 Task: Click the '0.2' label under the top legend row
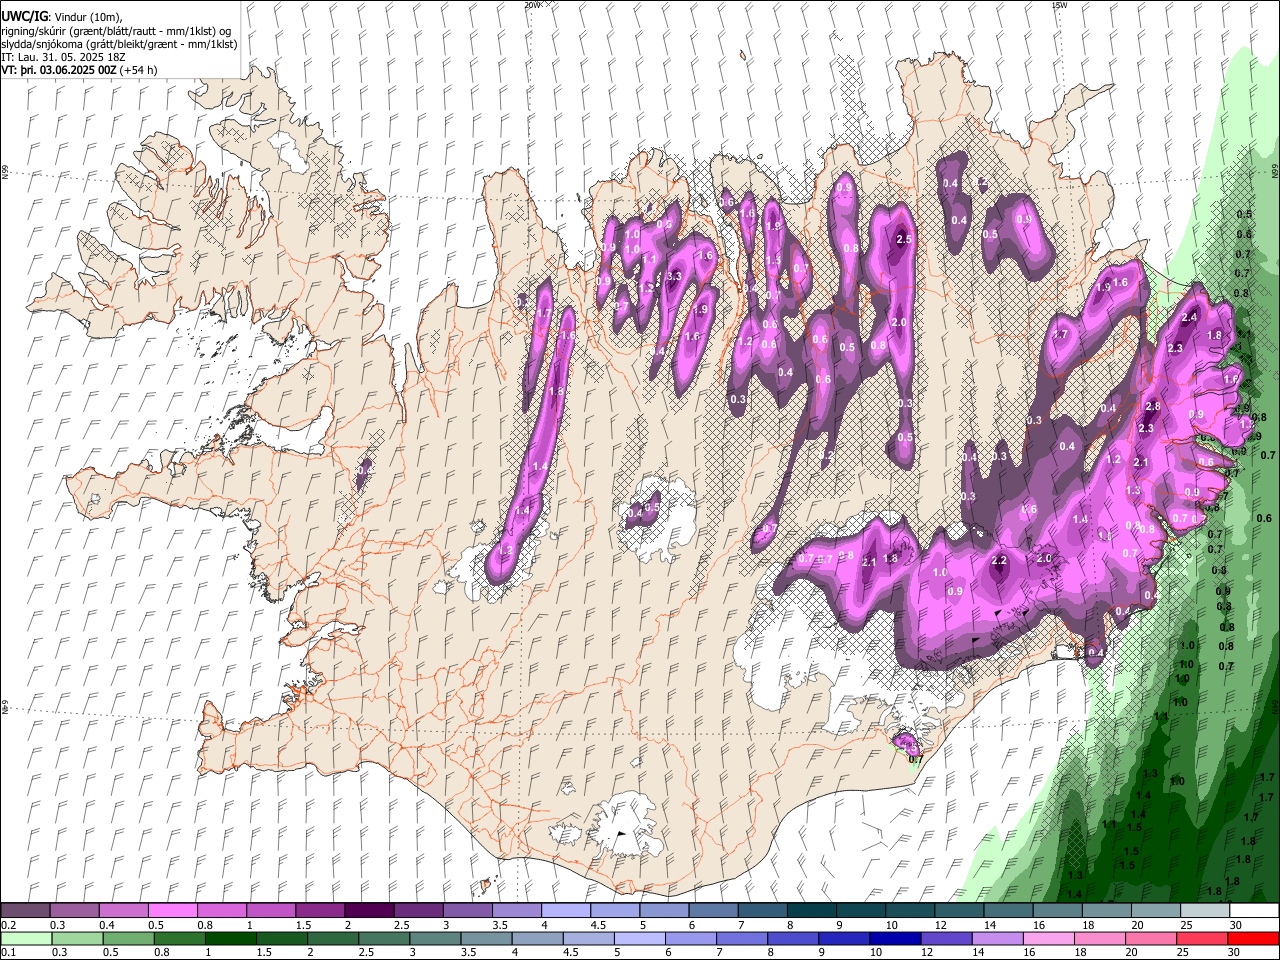pyautogui.click(x=8, y=925)
